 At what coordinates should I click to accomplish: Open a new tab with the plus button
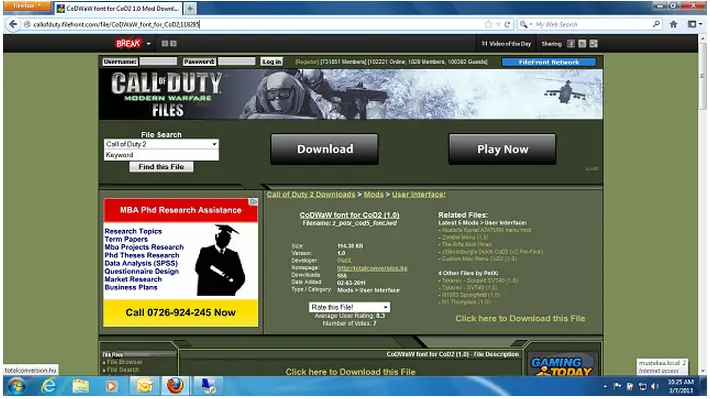point(190,8)
